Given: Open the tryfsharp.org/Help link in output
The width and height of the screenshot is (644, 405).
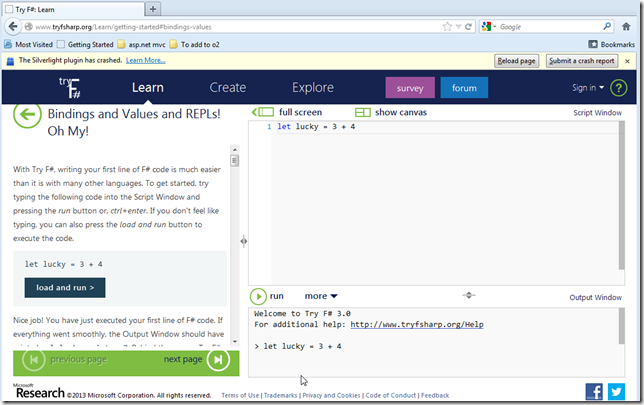Looking at the screenshot, I should (x=417, y=324).
